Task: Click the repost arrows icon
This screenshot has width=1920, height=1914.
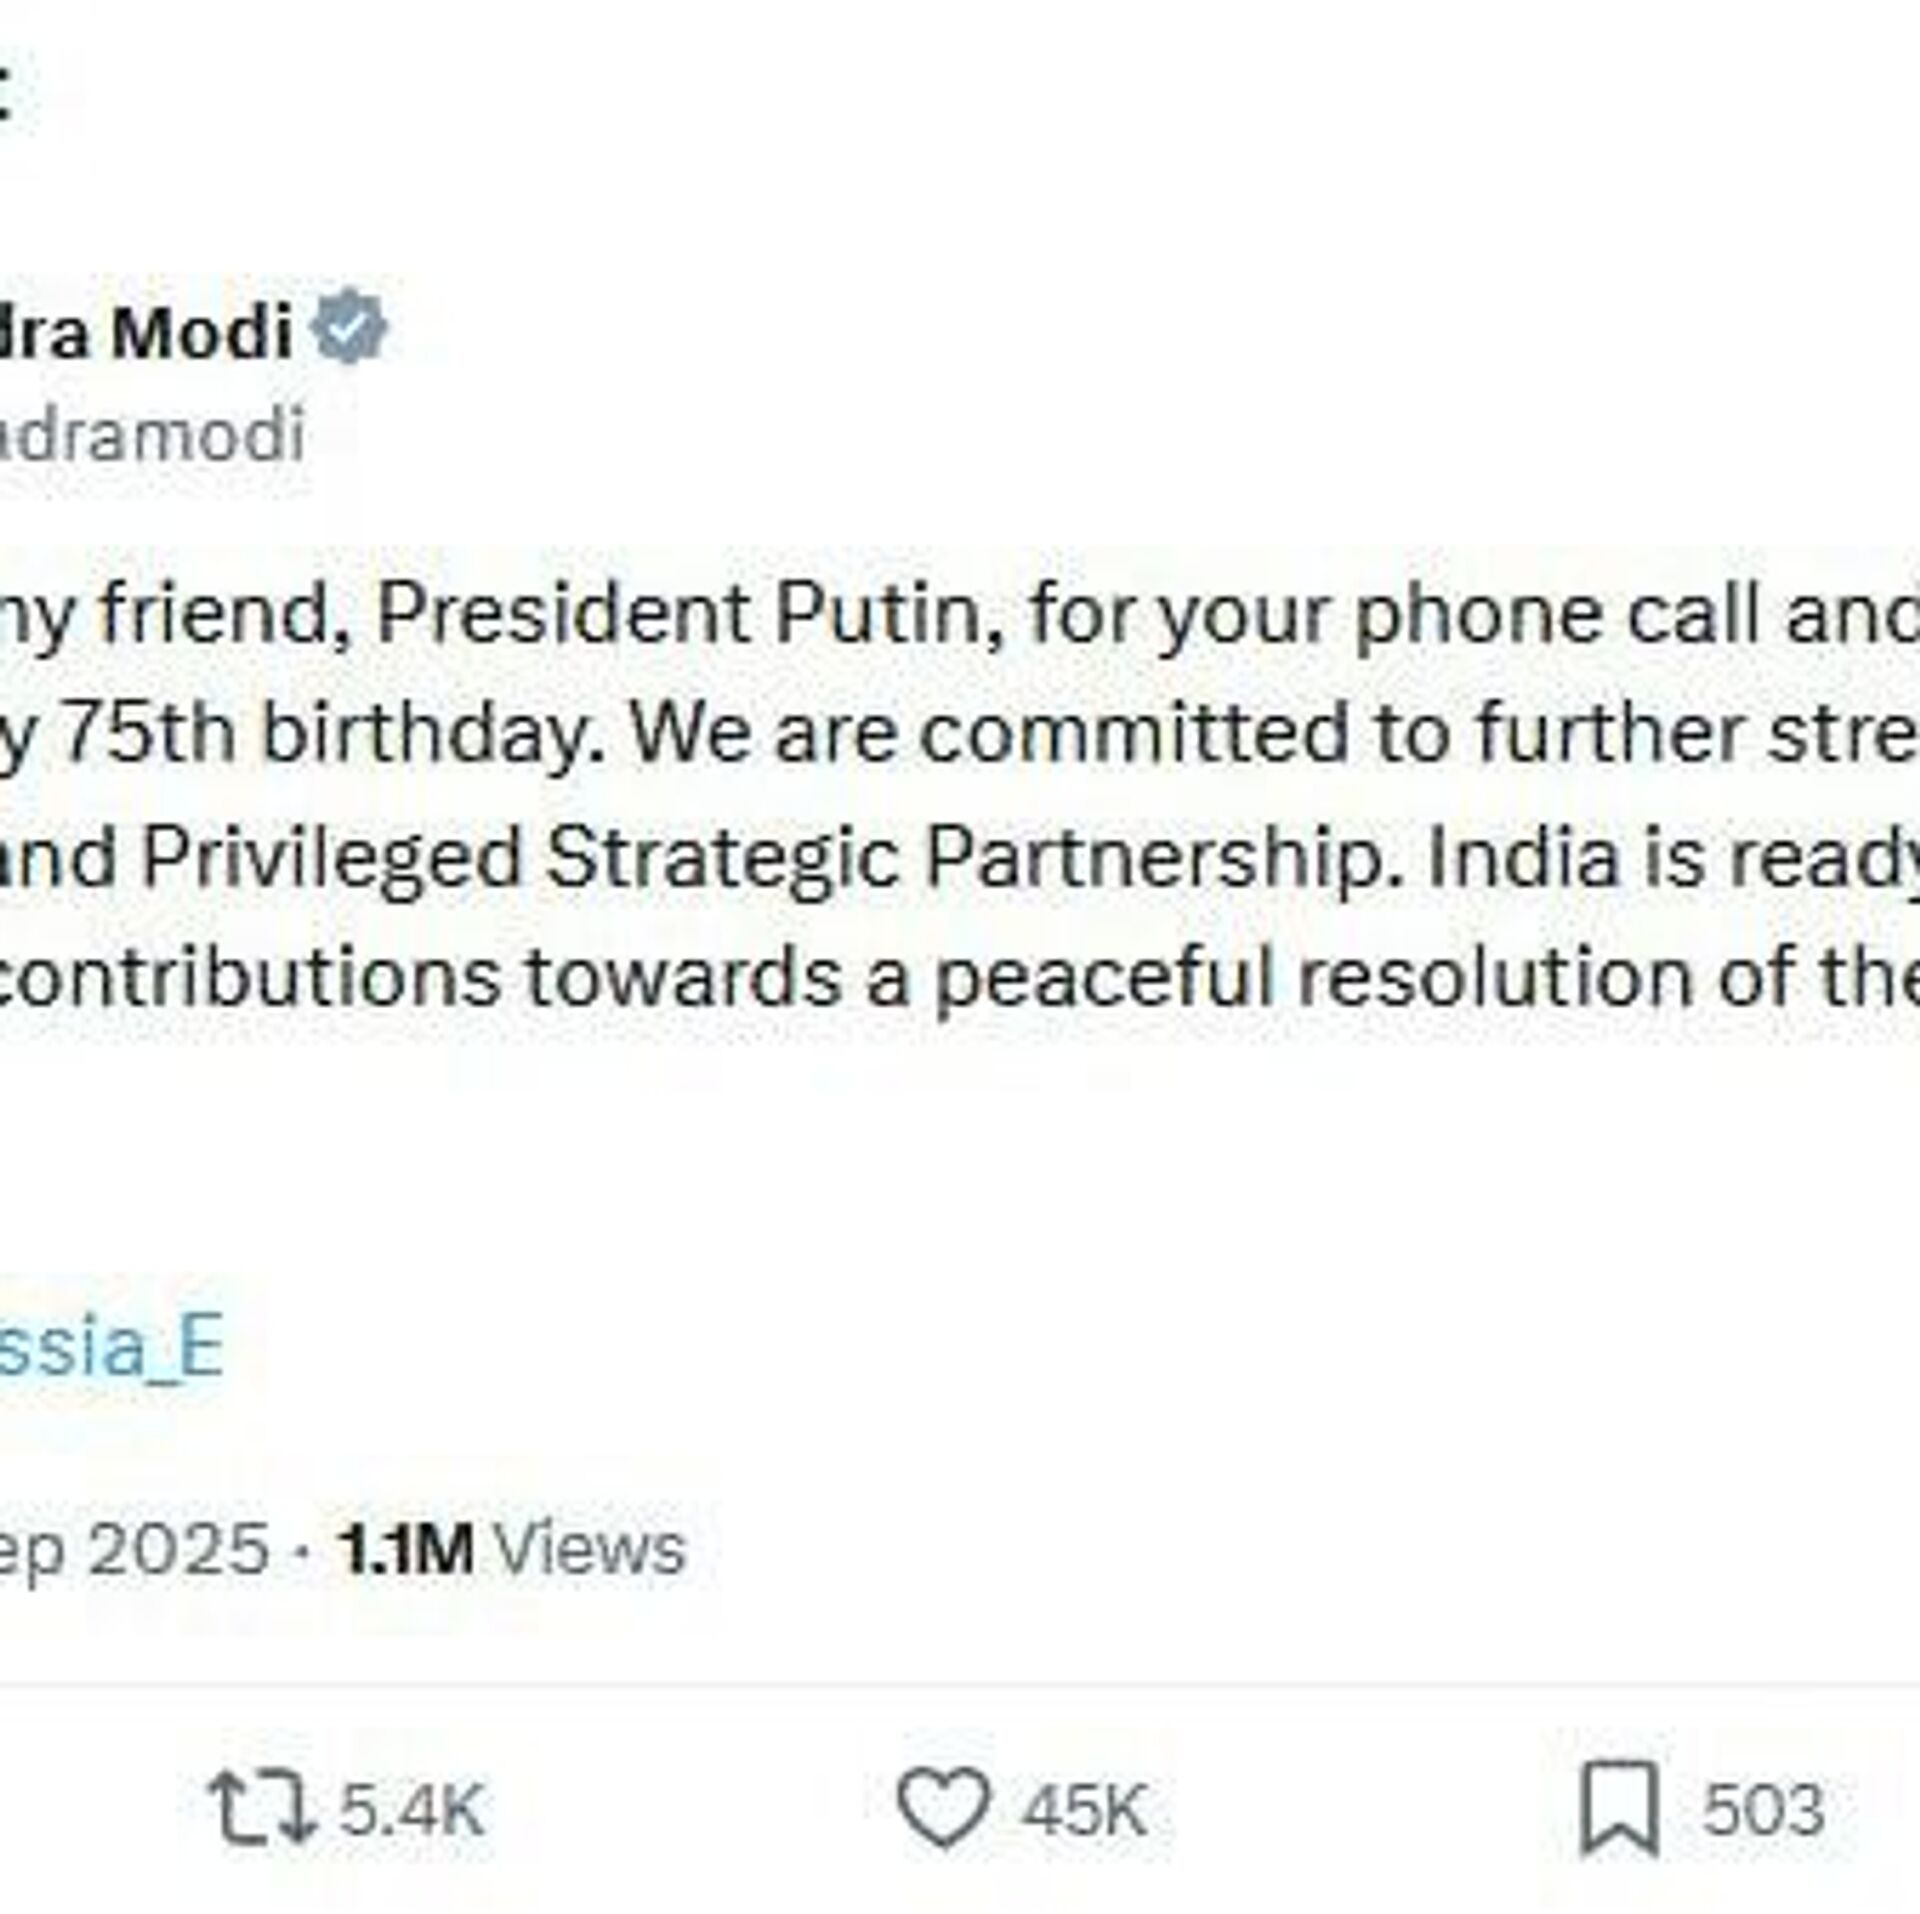Action: click(x=261, y=1808)
